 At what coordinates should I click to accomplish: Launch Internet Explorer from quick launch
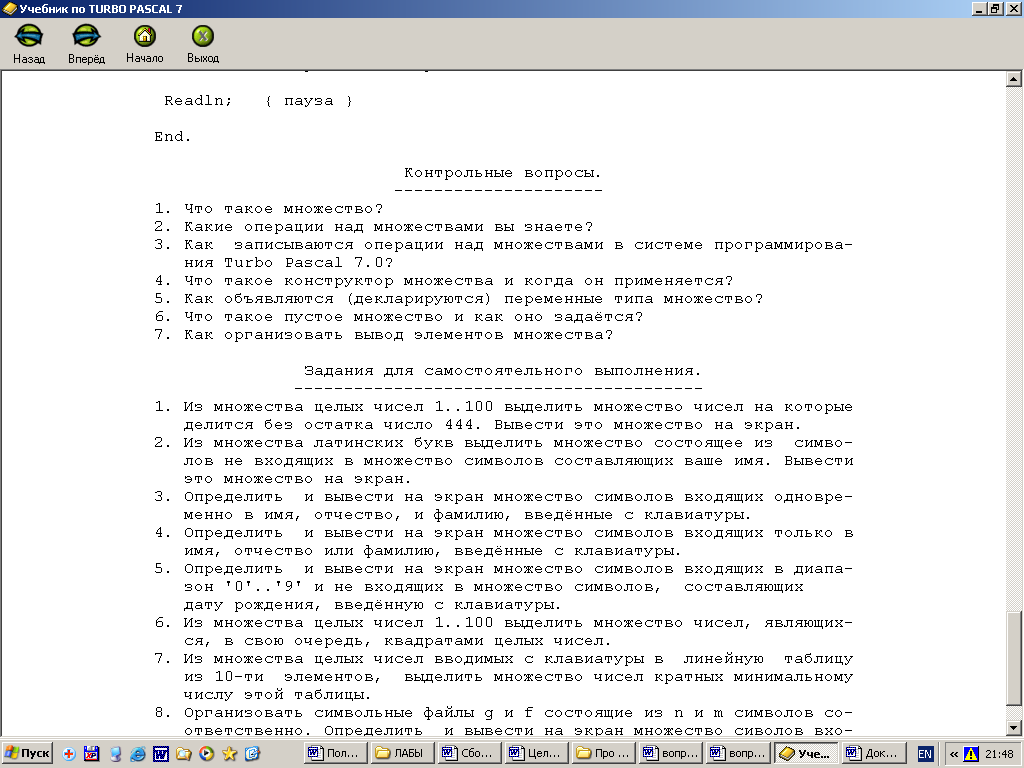click(138, 754)
